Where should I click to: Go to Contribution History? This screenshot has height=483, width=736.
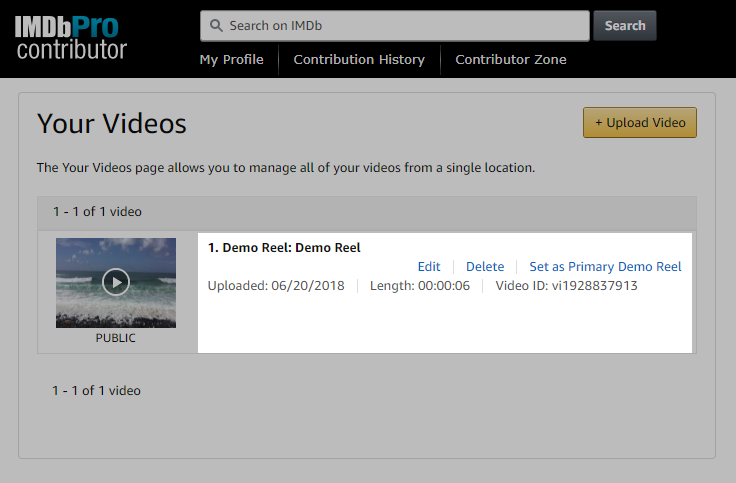(359, 60)
